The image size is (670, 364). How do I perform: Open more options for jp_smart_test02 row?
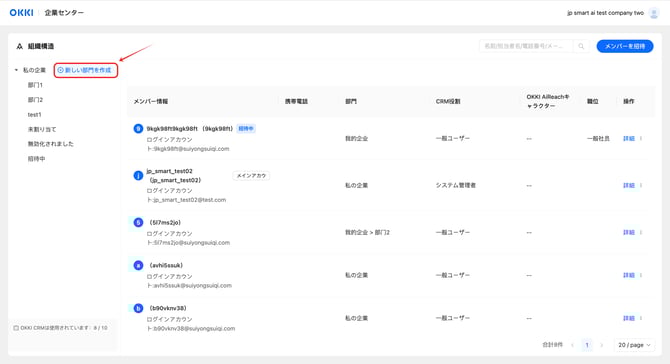[x=641, y=185]
